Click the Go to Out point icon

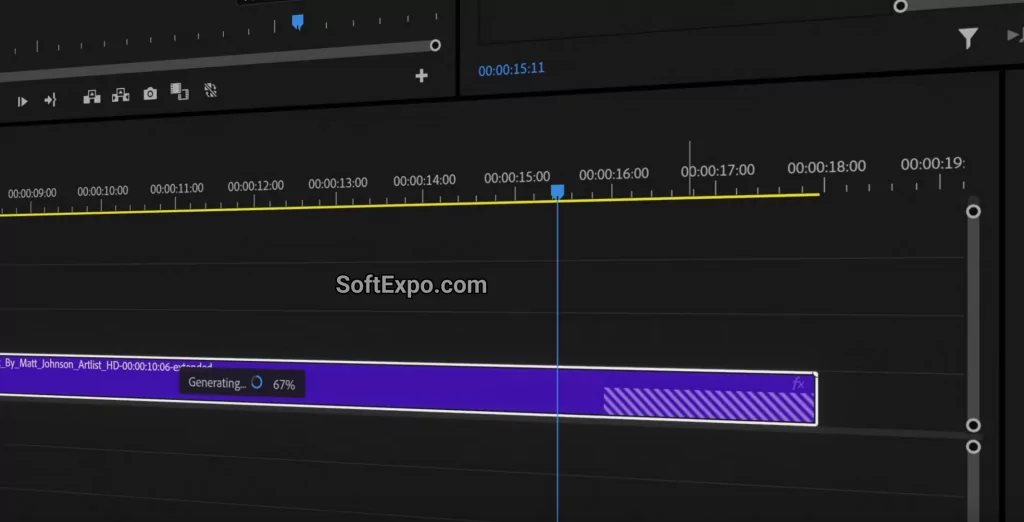[50, 100]
